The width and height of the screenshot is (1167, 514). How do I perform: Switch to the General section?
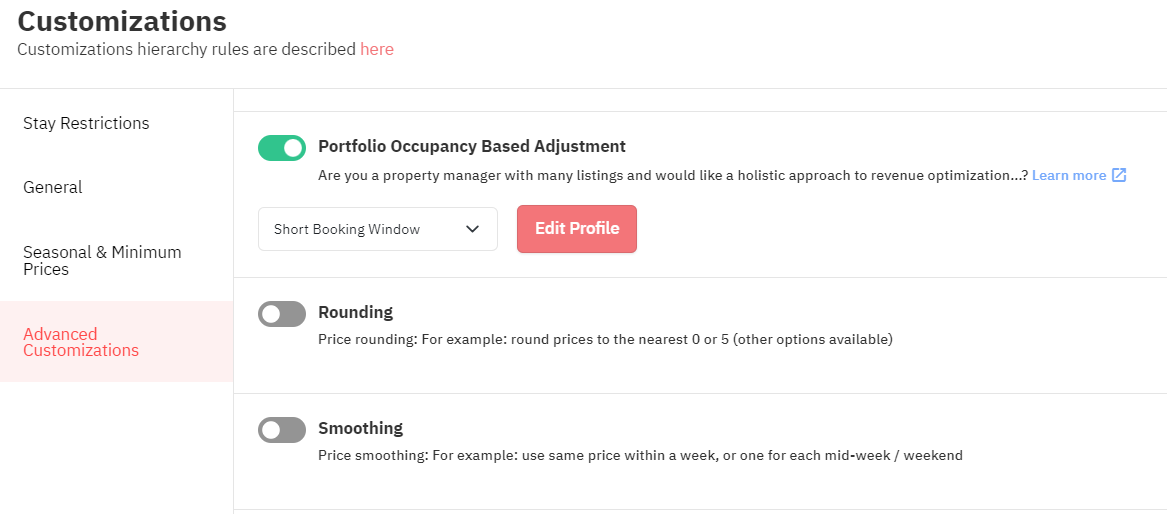click(53, 187)
